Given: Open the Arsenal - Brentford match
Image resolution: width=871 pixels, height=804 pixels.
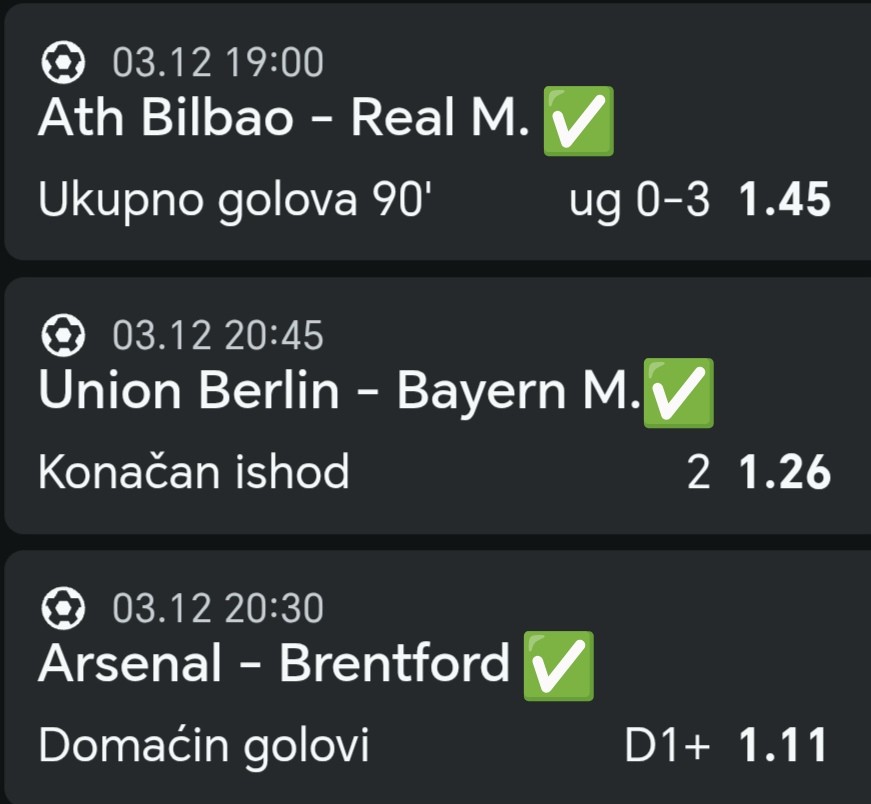Looking at the screenshot, I should (x=273, y=664).
